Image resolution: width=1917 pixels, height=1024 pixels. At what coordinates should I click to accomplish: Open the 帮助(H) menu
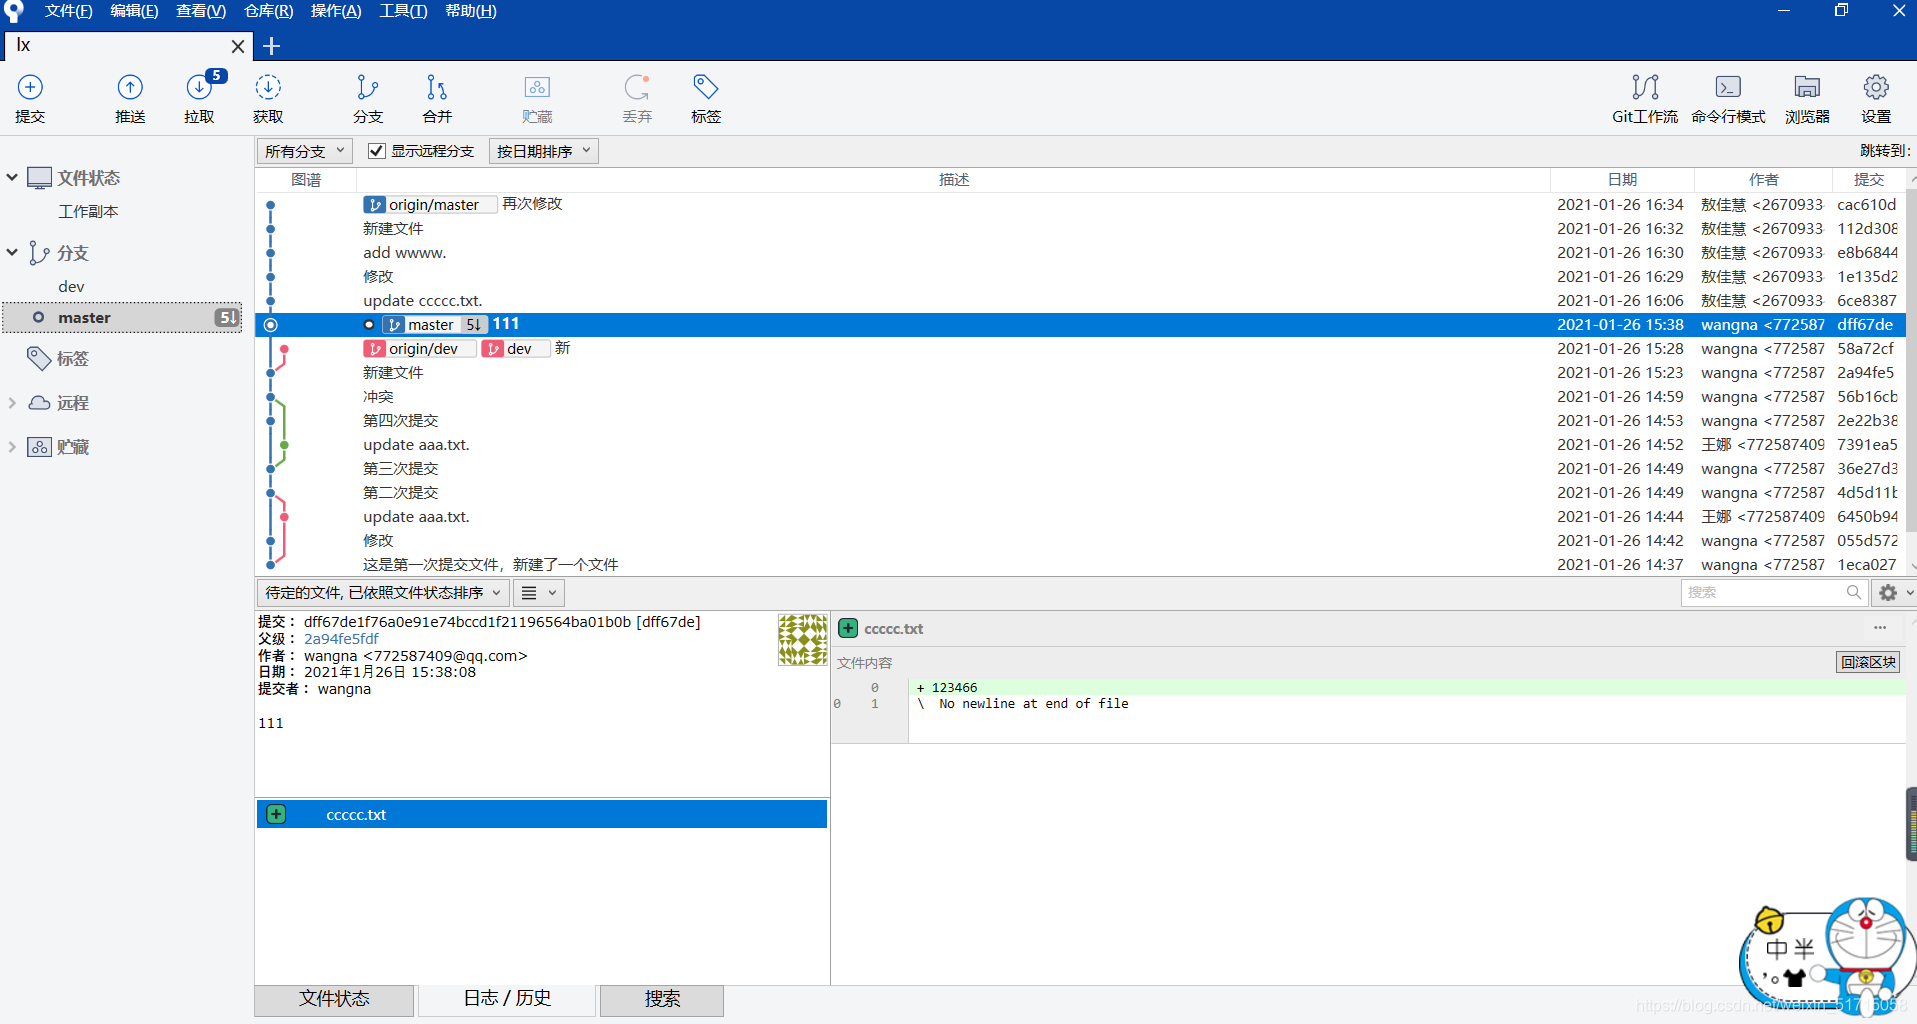(471, 11)
